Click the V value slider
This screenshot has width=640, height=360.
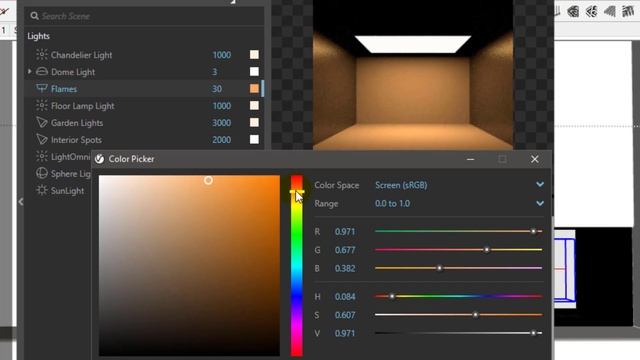pos(458,333)
